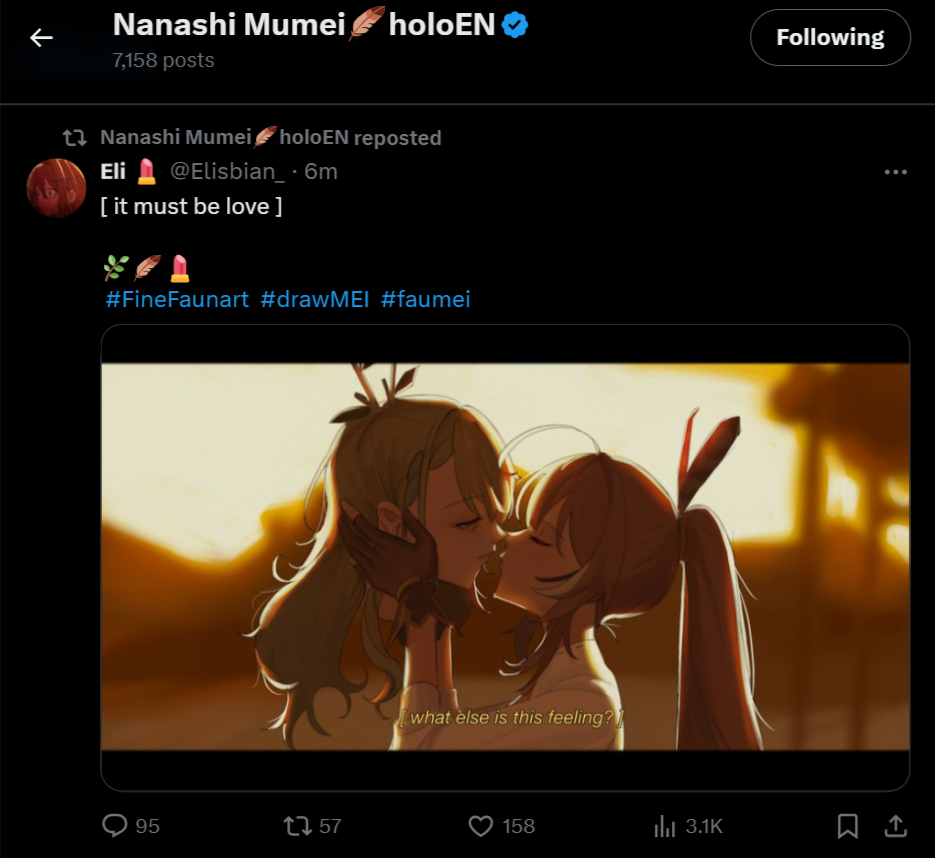Bookmark this post
Viewport: 935px width, 858px height.
[847, 826]
